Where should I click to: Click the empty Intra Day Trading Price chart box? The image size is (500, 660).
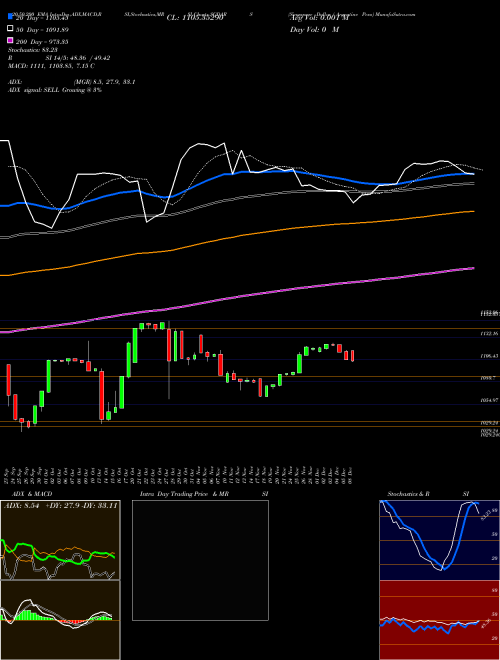pos(200,560)
